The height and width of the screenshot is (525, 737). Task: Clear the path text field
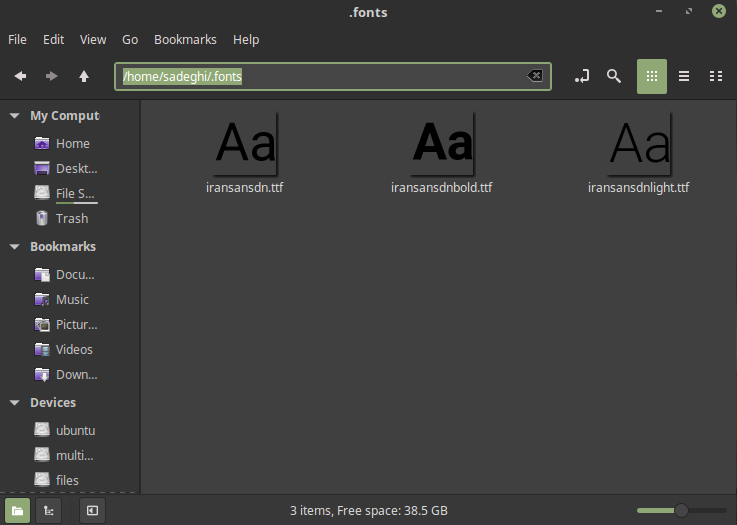(535, 76)
